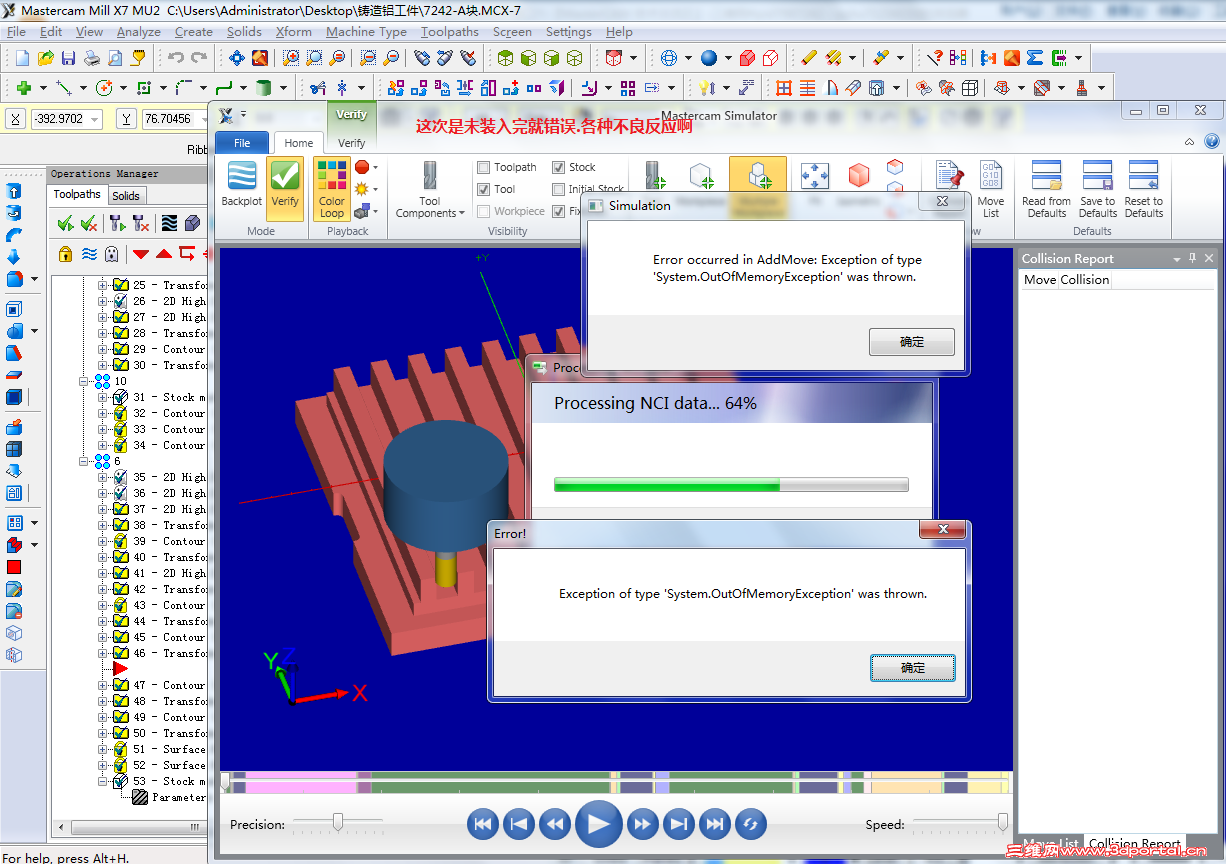Regenerate all selected operations icon
The height and width of the screenshot is (864, 1226).
point(117,222)
